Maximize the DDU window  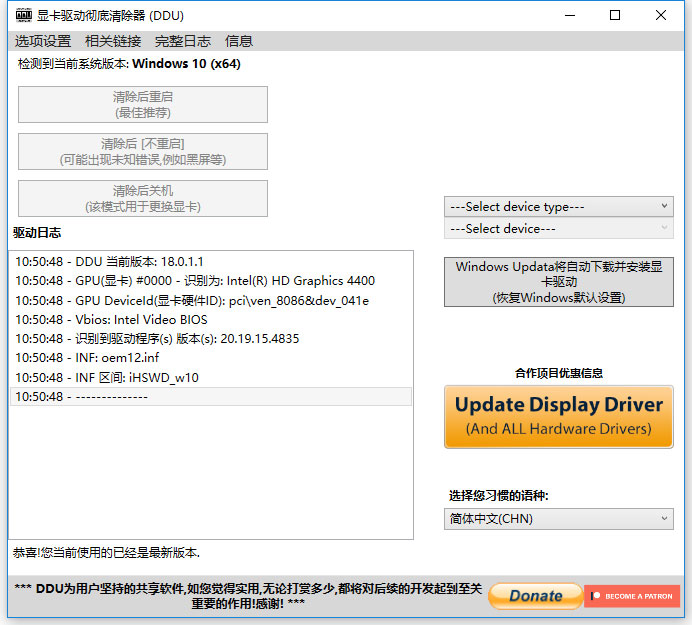[615, 15]
